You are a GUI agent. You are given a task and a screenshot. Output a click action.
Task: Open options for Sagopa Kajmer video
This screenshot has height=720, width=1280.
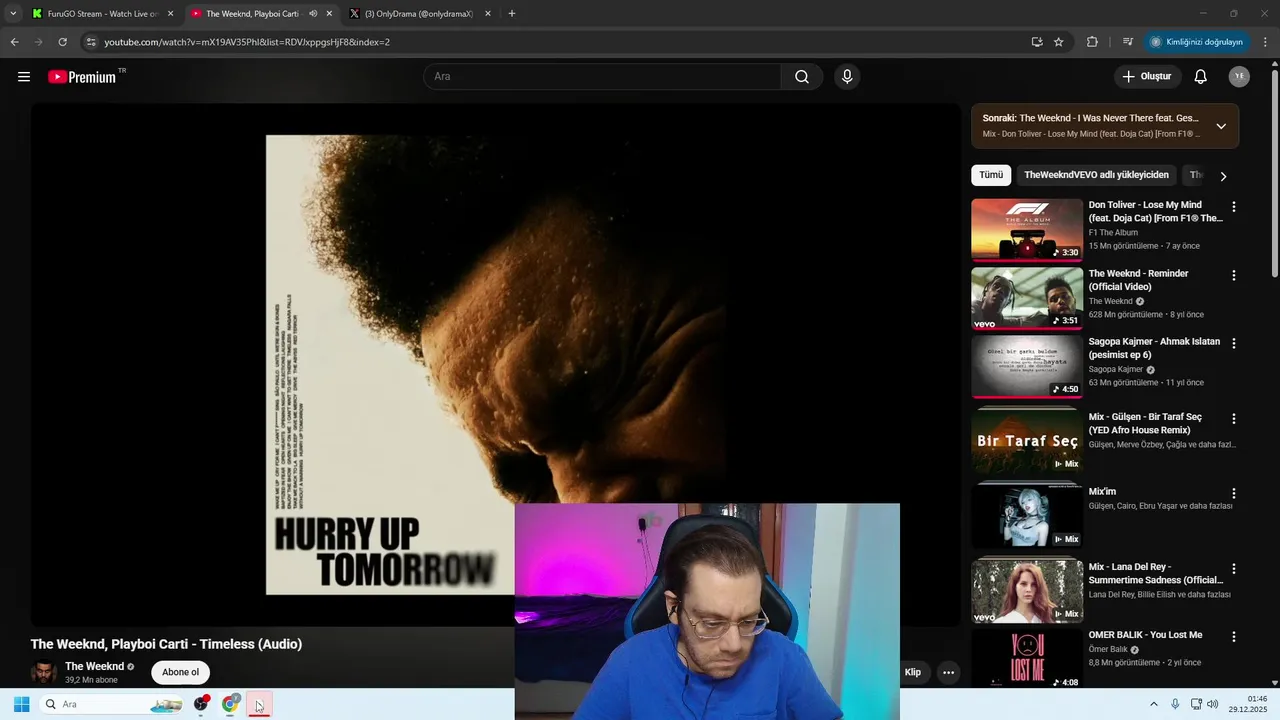coord(1233,343)
